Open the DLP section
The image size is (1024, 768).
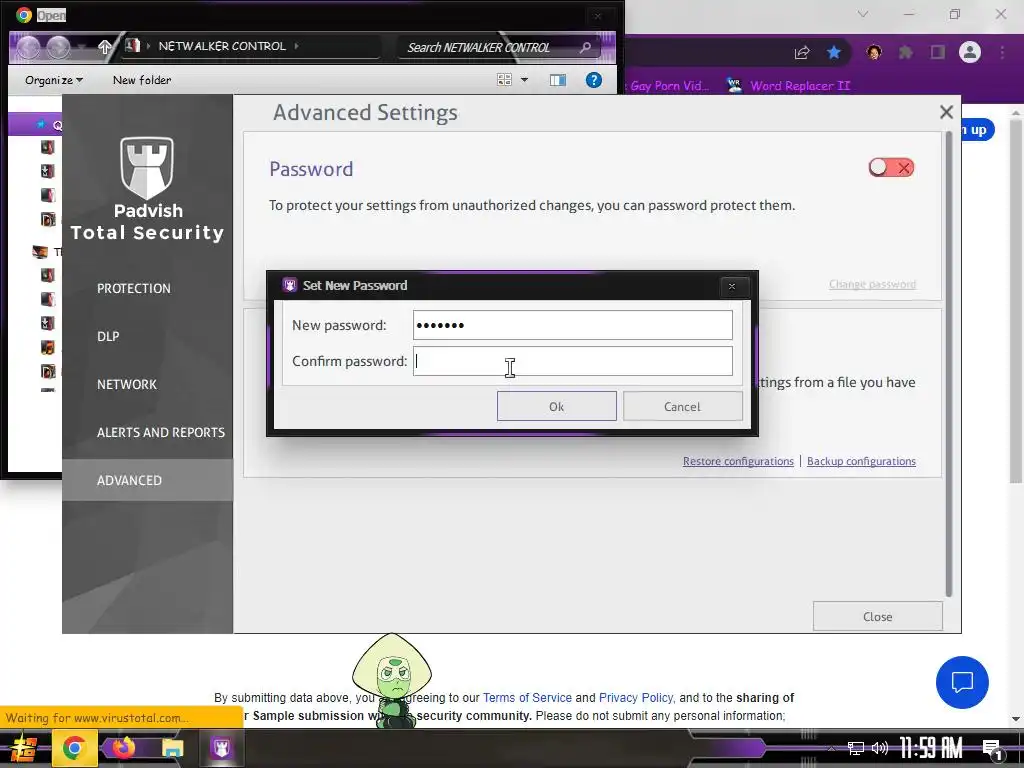coord(108,336)
